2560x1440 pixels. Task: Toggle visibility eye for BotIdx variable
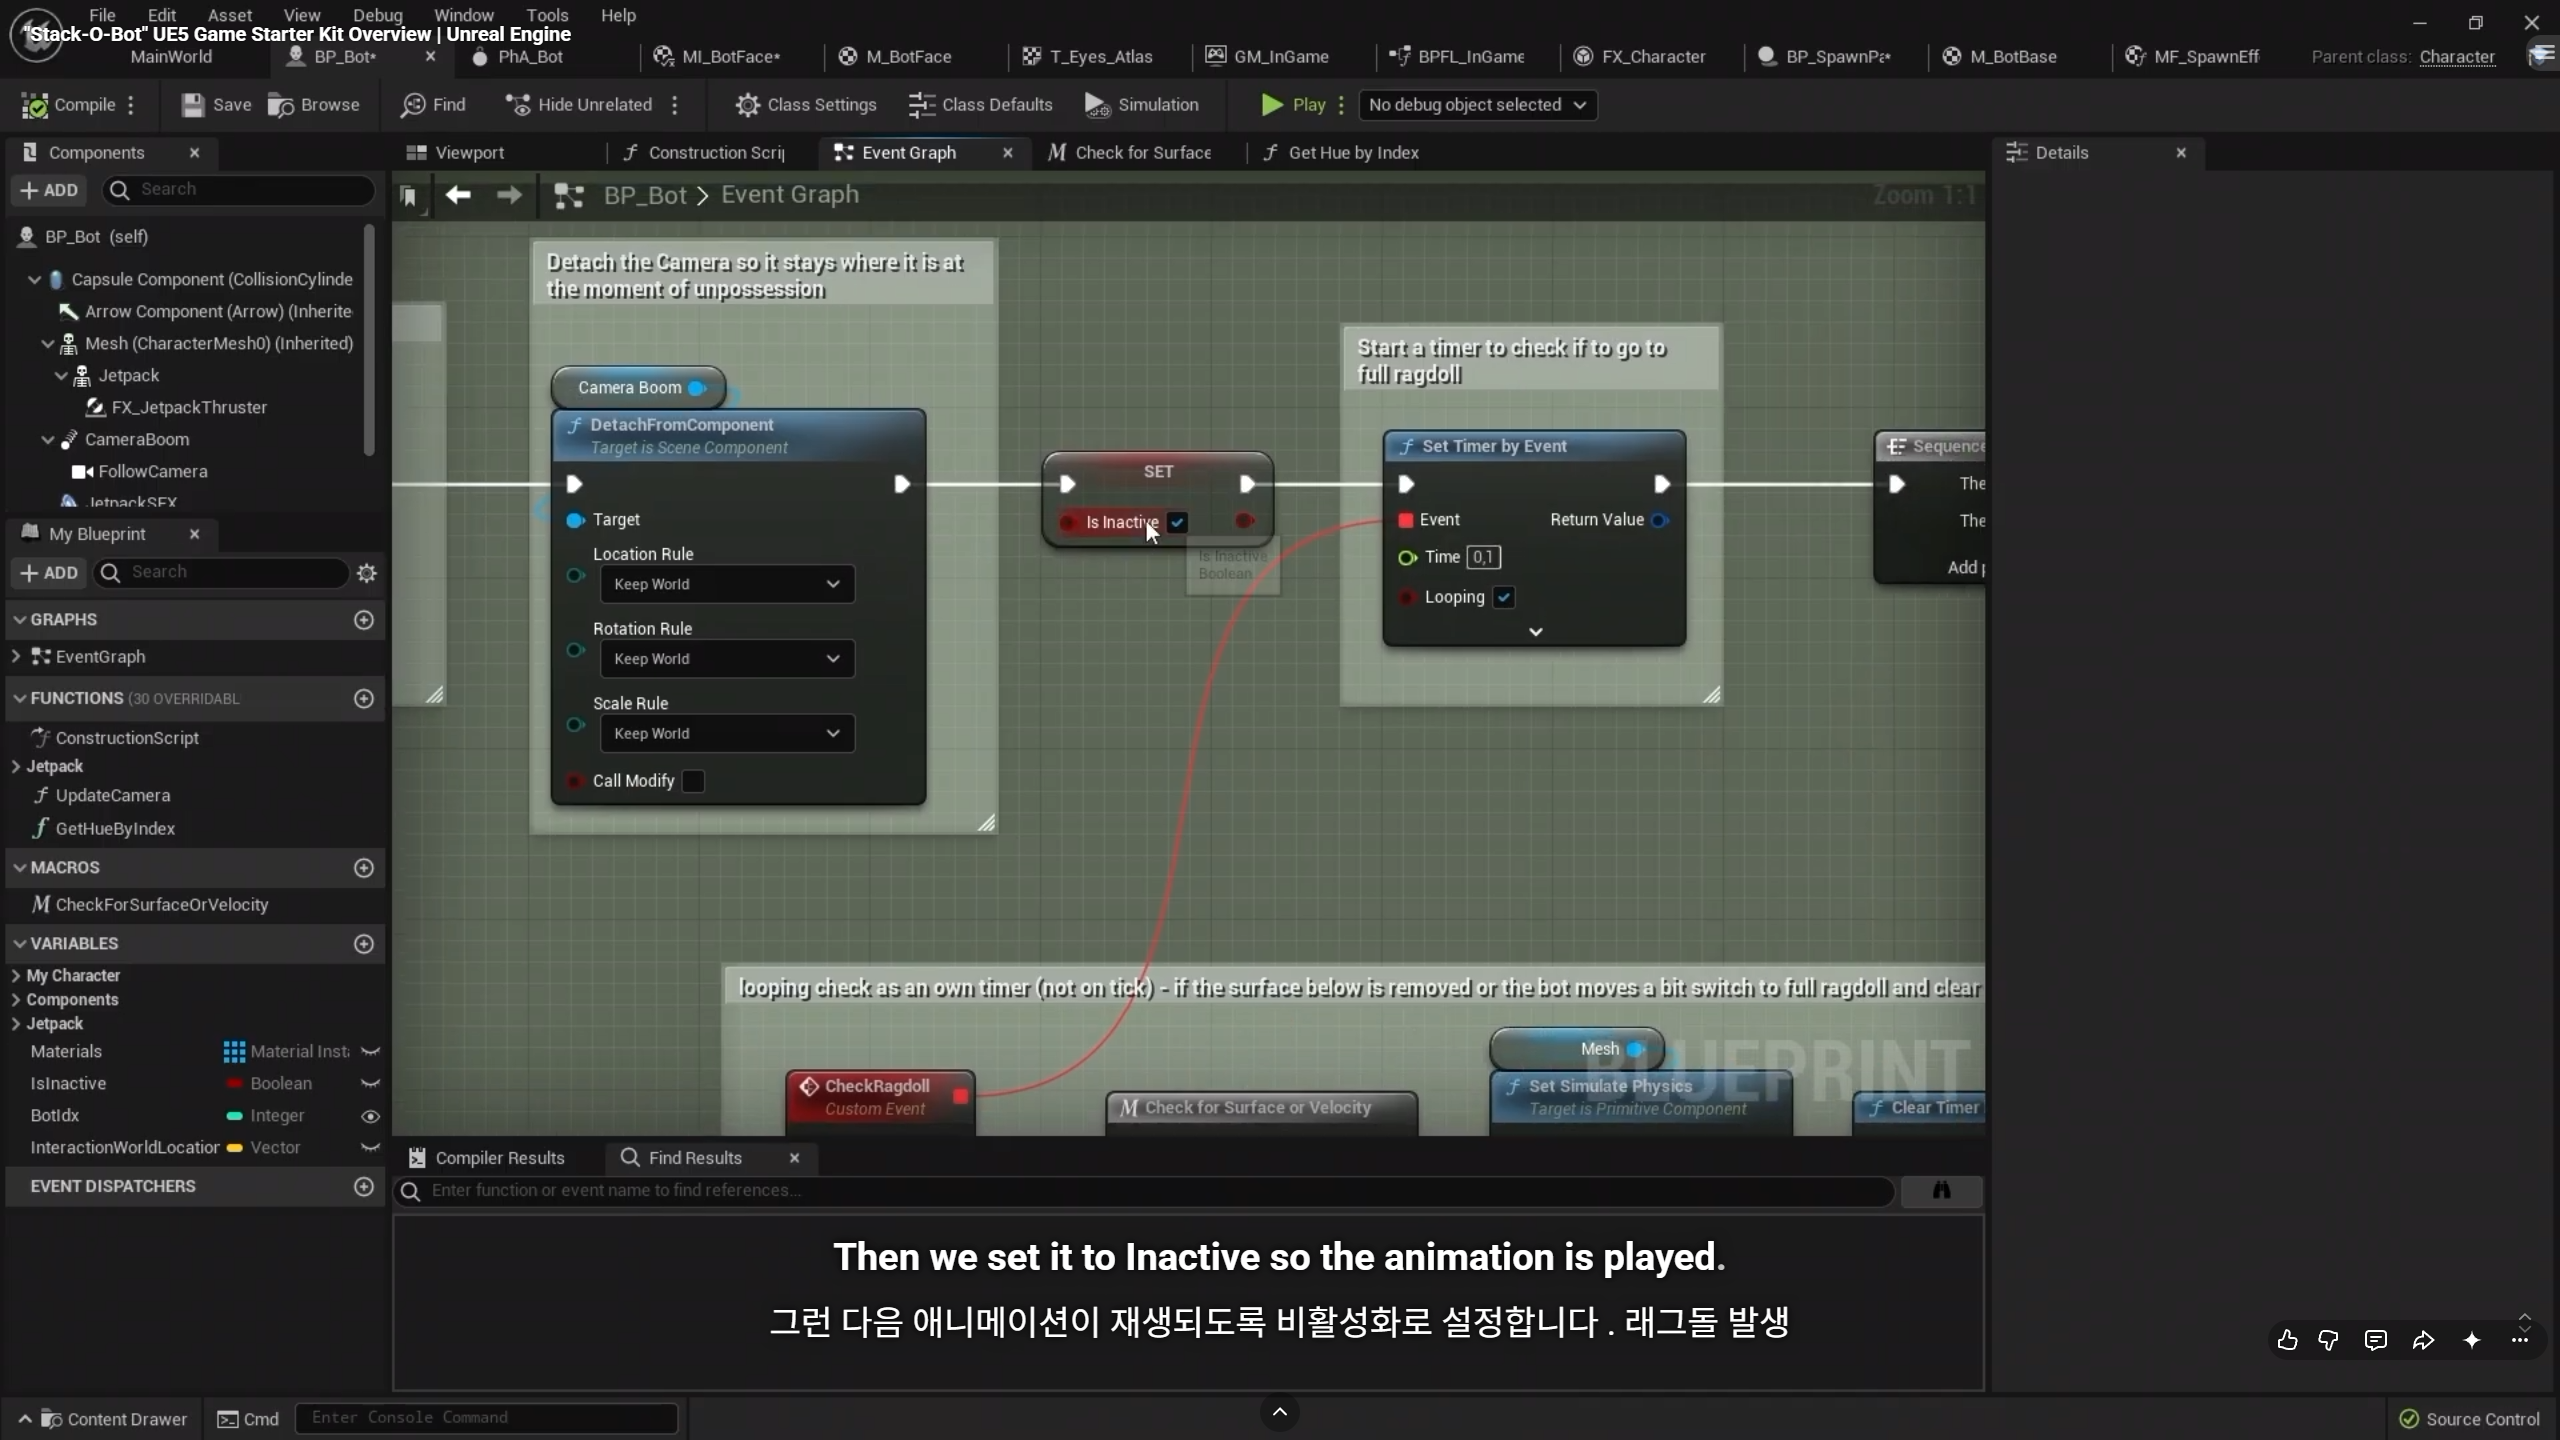coord(370,1116)
